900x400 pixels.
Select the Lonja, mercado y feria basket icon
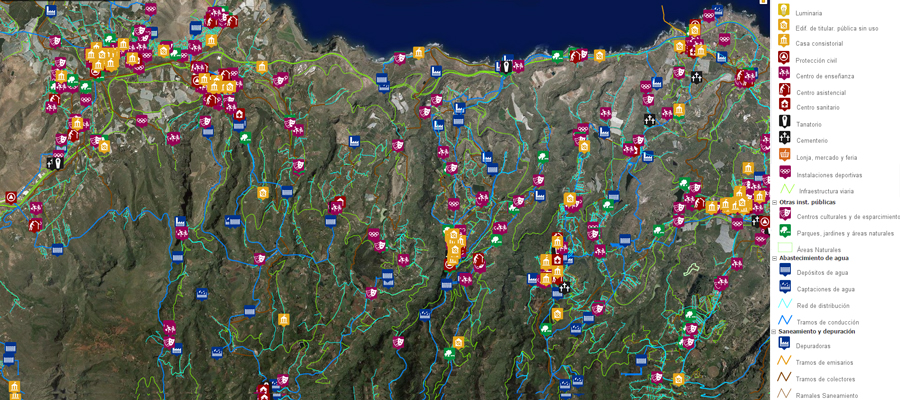(783, 154)
